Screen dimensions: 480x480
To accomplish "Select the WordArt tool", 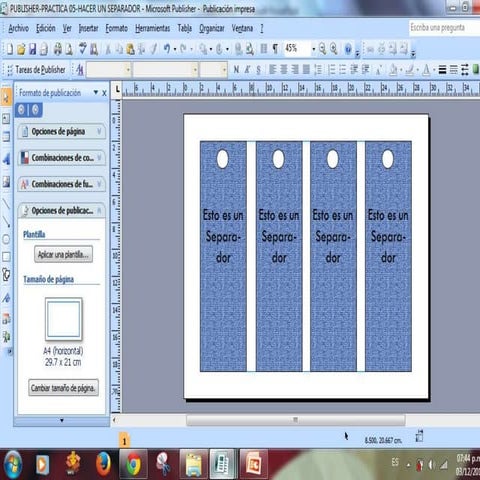I will 6,159.
